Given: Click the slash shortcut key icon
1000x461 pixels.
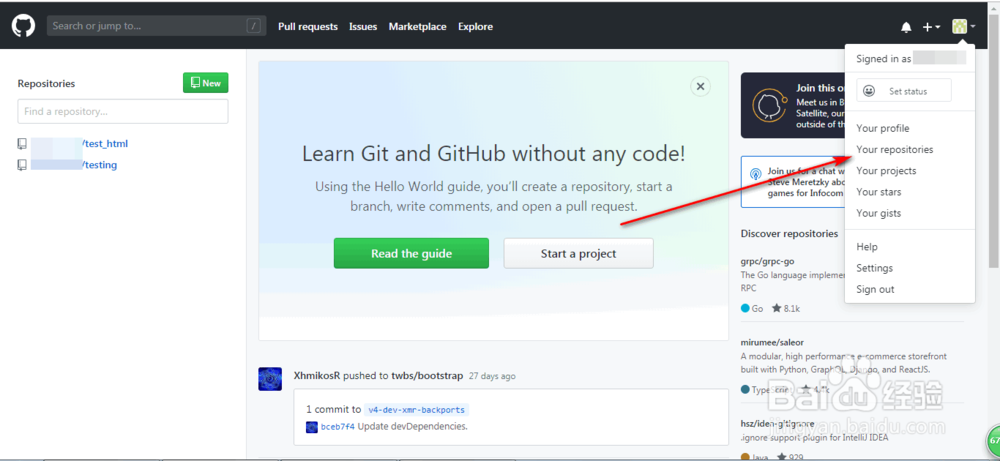Looking at the screenshot, I should click(x=253, y=26).
